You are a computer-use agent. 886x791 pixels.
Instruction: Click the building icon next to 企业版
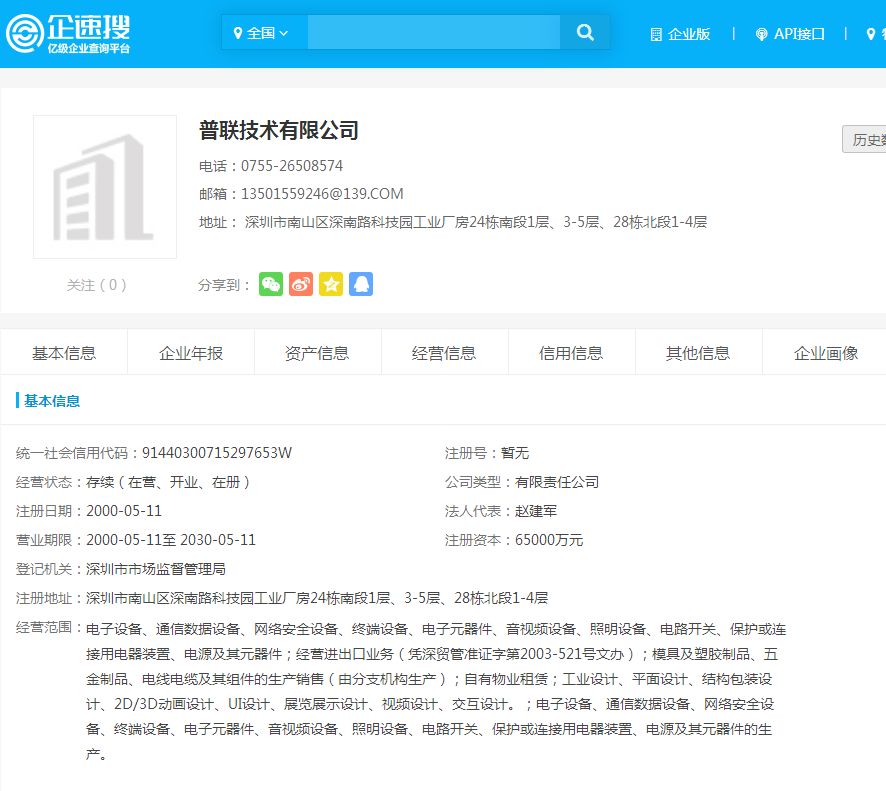pyautogui.click(x=654, y=33)
